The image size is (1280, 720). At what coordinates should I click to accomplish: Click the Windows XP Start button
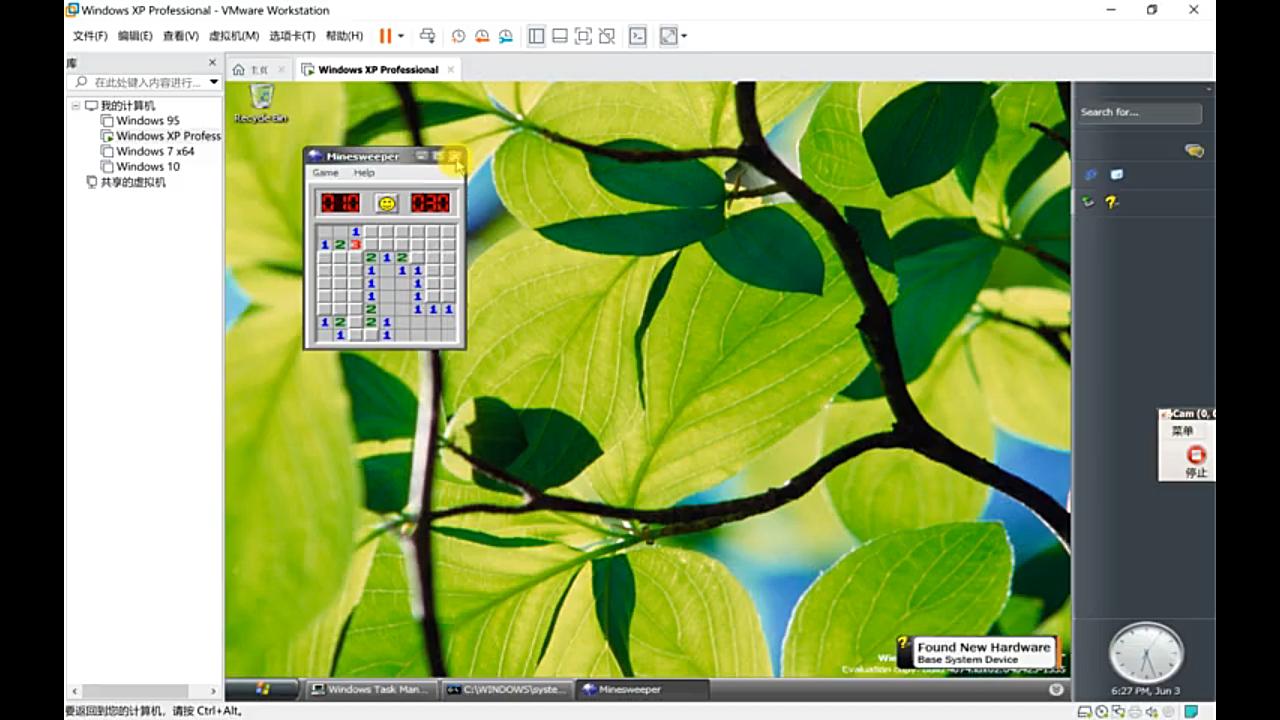coord(263,689)
